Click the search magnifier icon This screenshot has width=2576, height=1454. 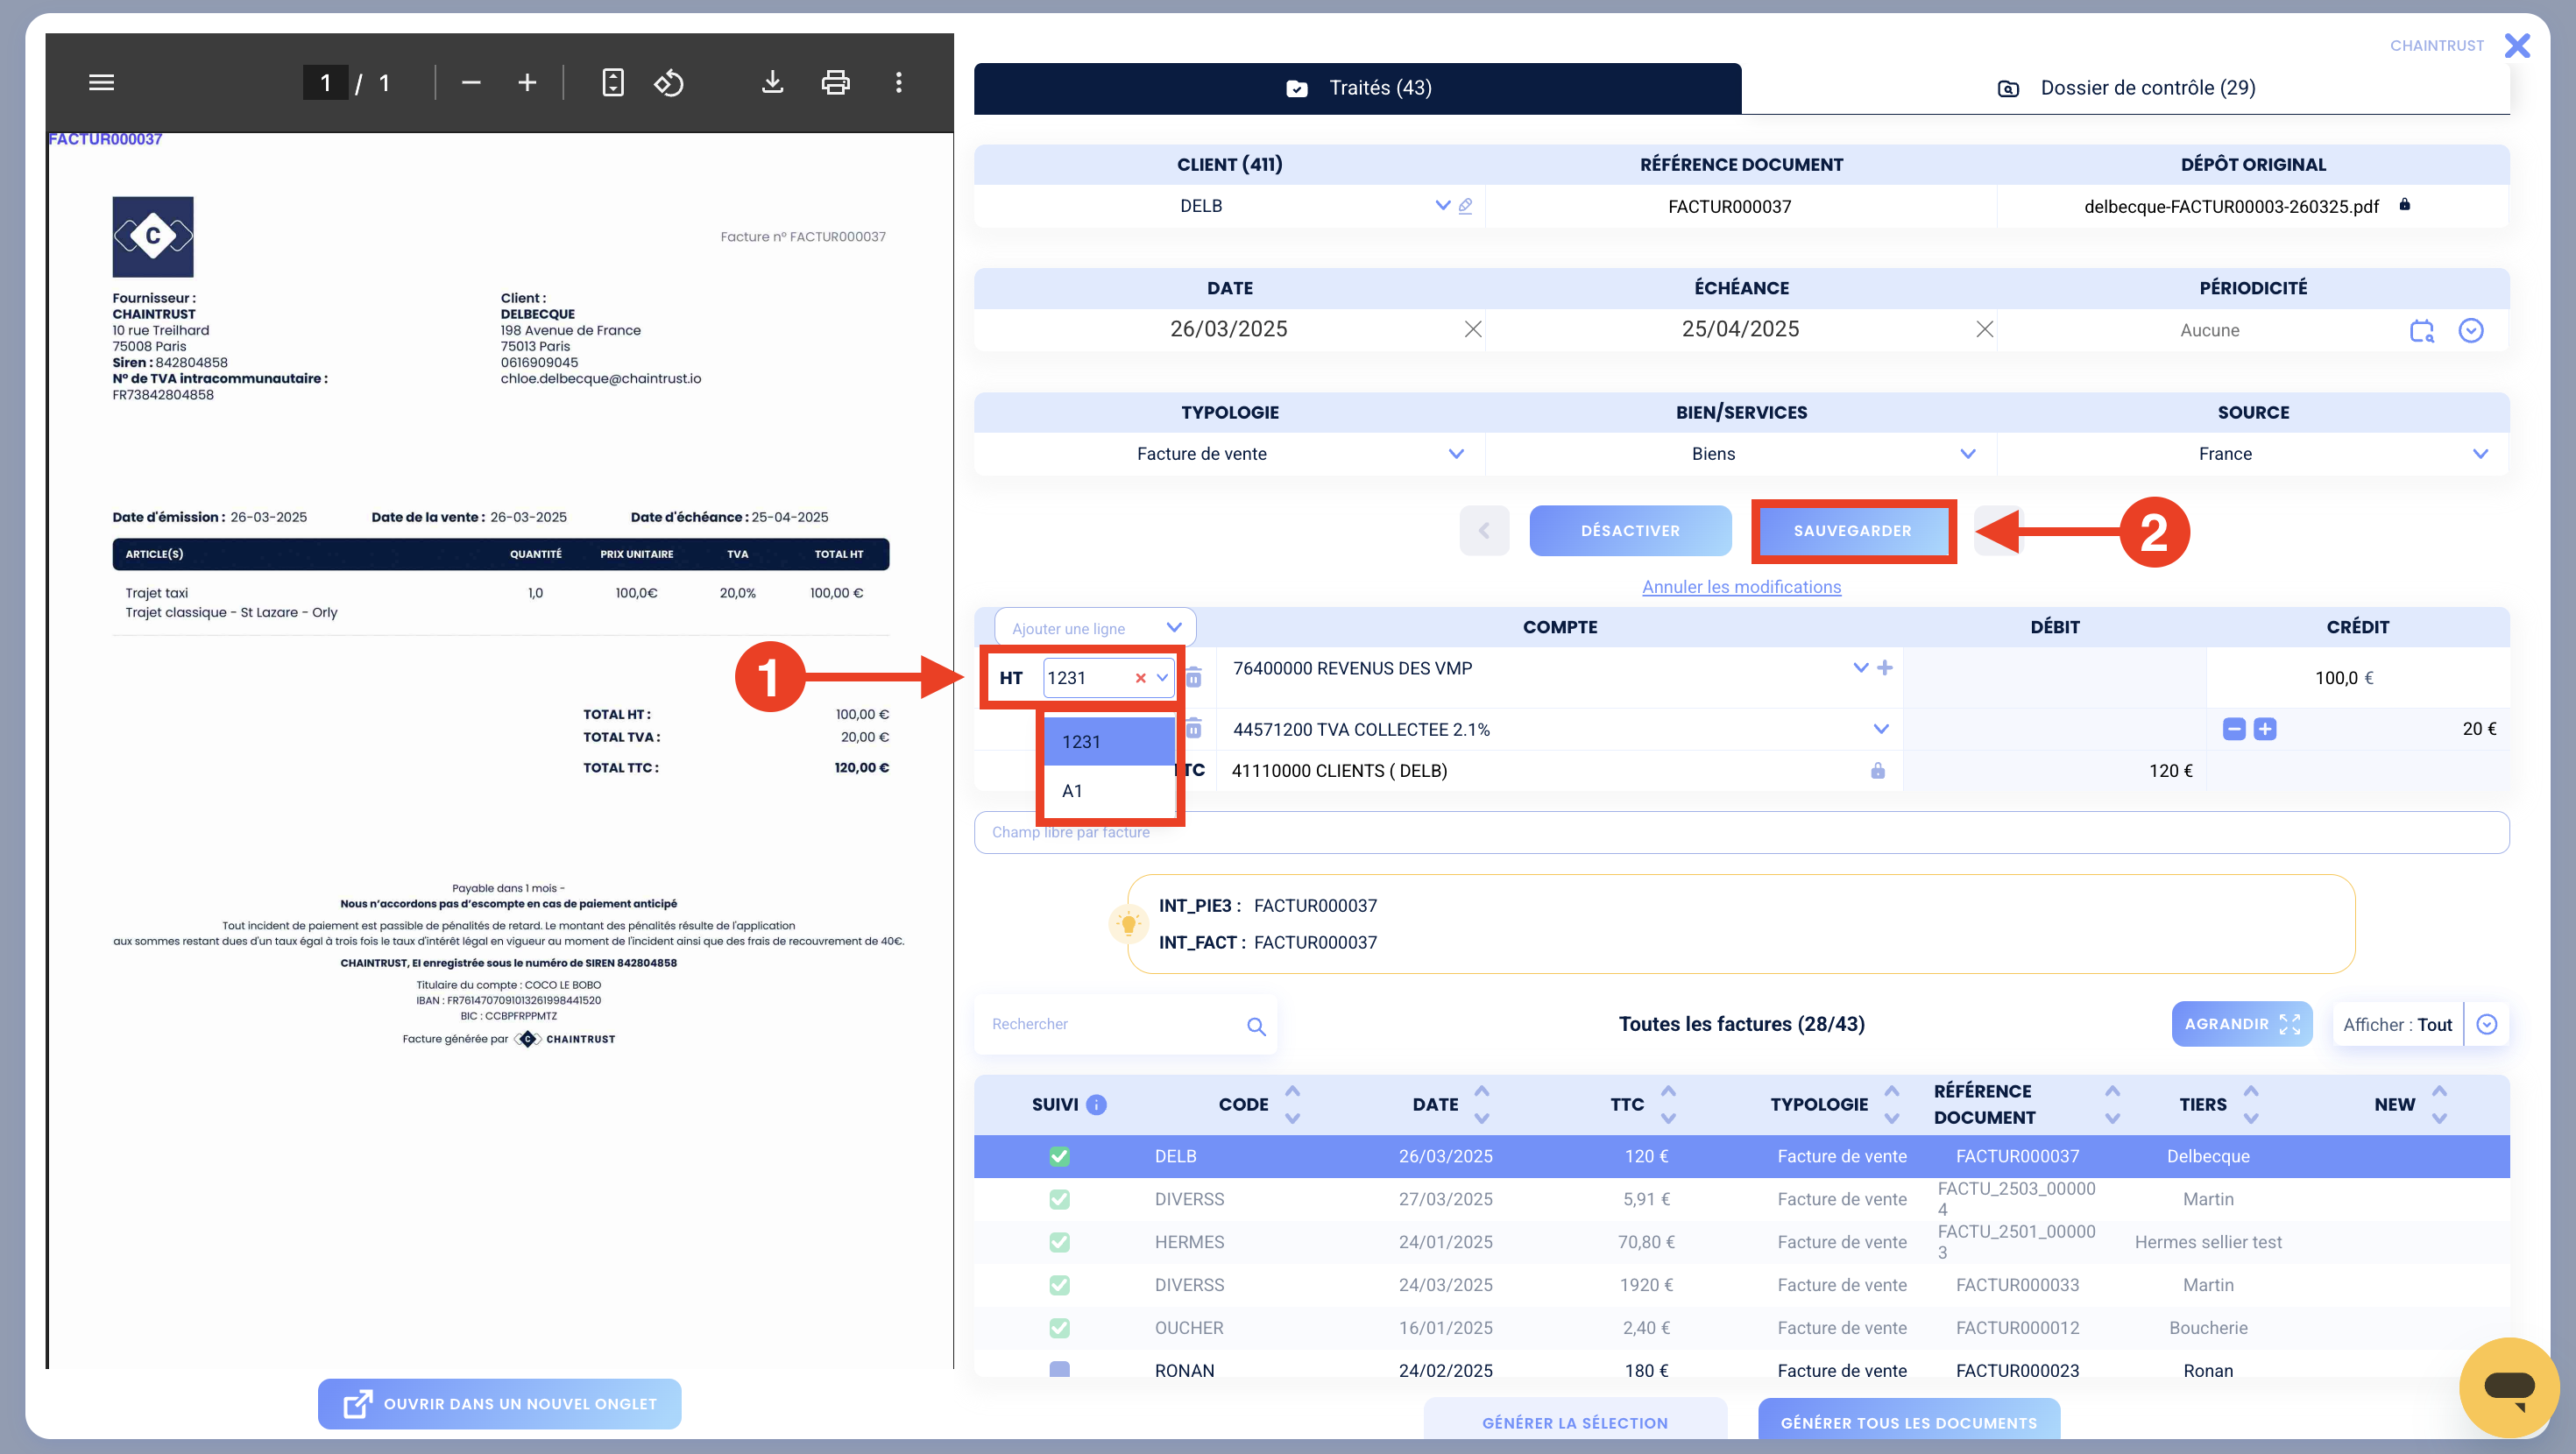[1257, 1026]
